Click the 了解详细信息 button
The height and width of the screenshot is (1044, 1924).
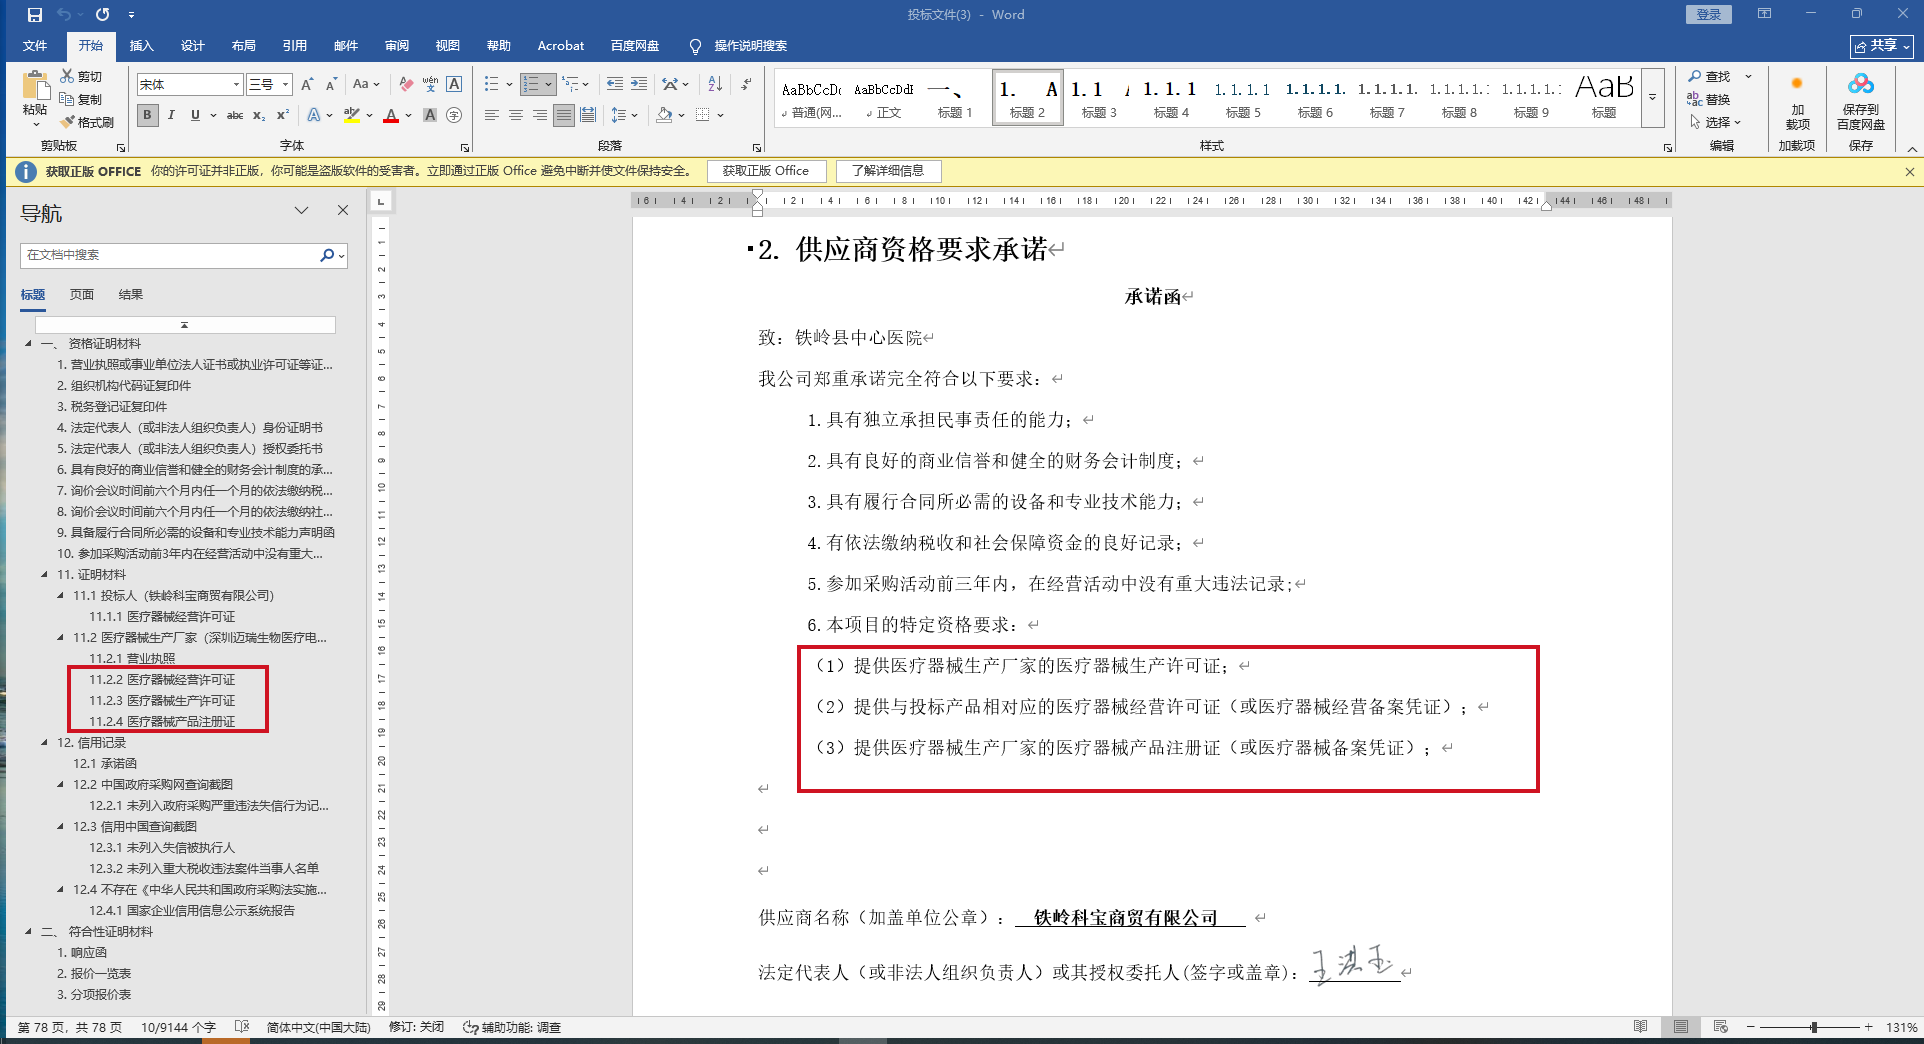click(x=888, y=171)
